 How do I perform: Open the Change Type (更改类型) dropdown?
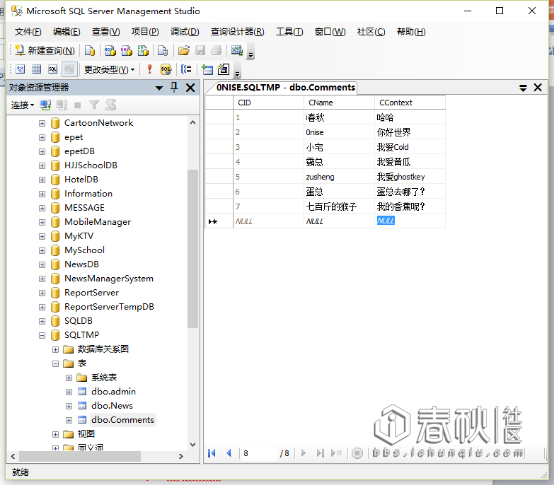(x=109, y=70)
